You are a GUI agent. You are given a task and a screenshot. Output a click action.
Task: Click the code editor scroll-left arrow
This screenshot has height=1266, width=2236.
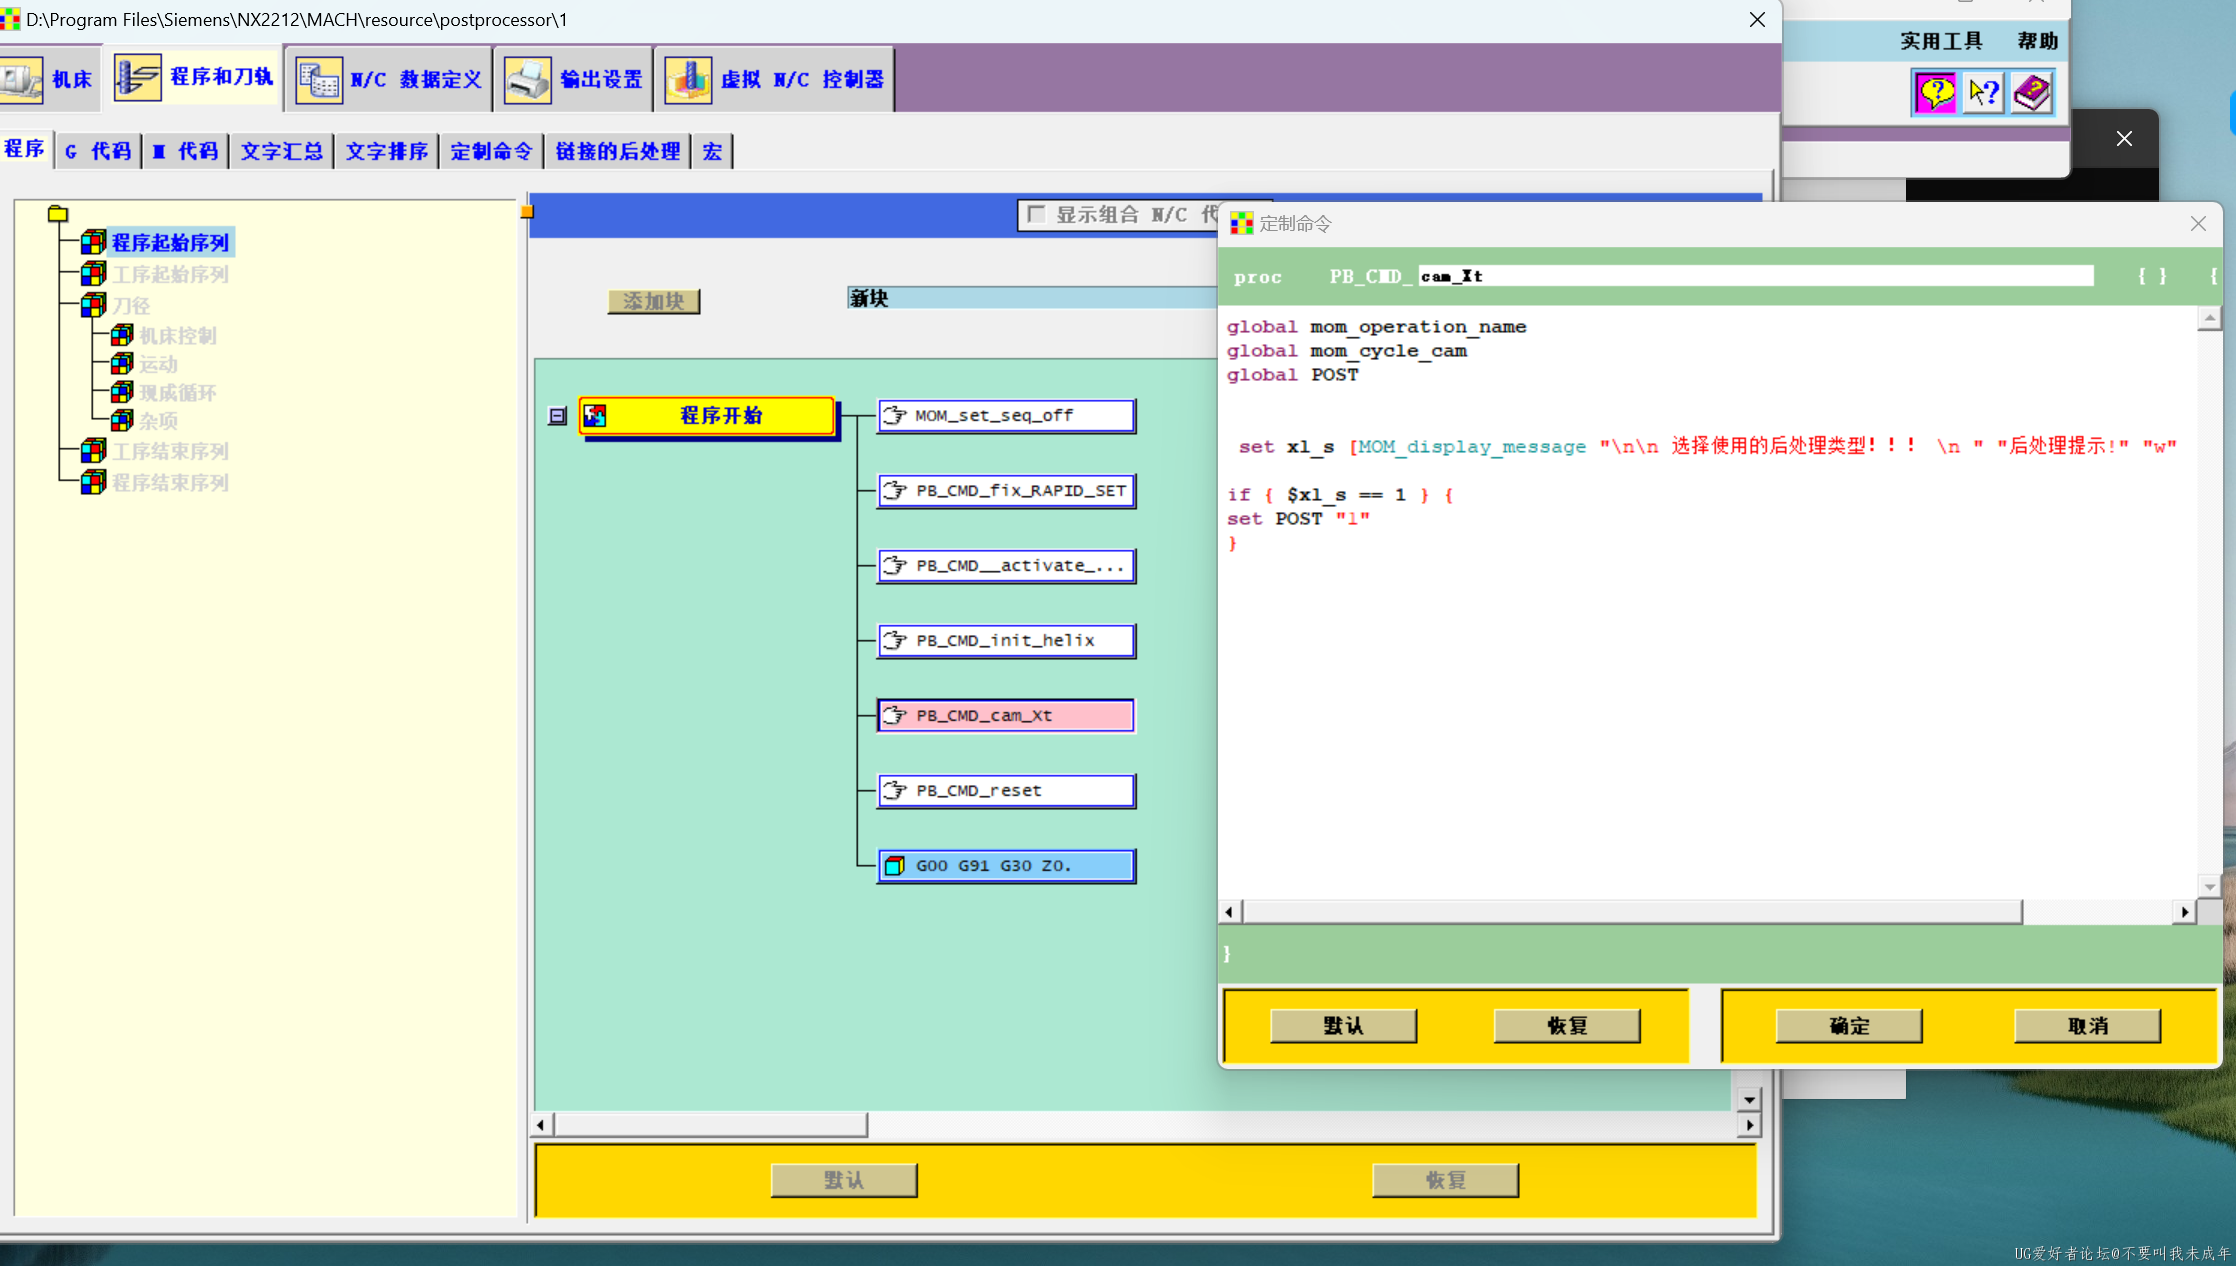tap(1230, 912)
